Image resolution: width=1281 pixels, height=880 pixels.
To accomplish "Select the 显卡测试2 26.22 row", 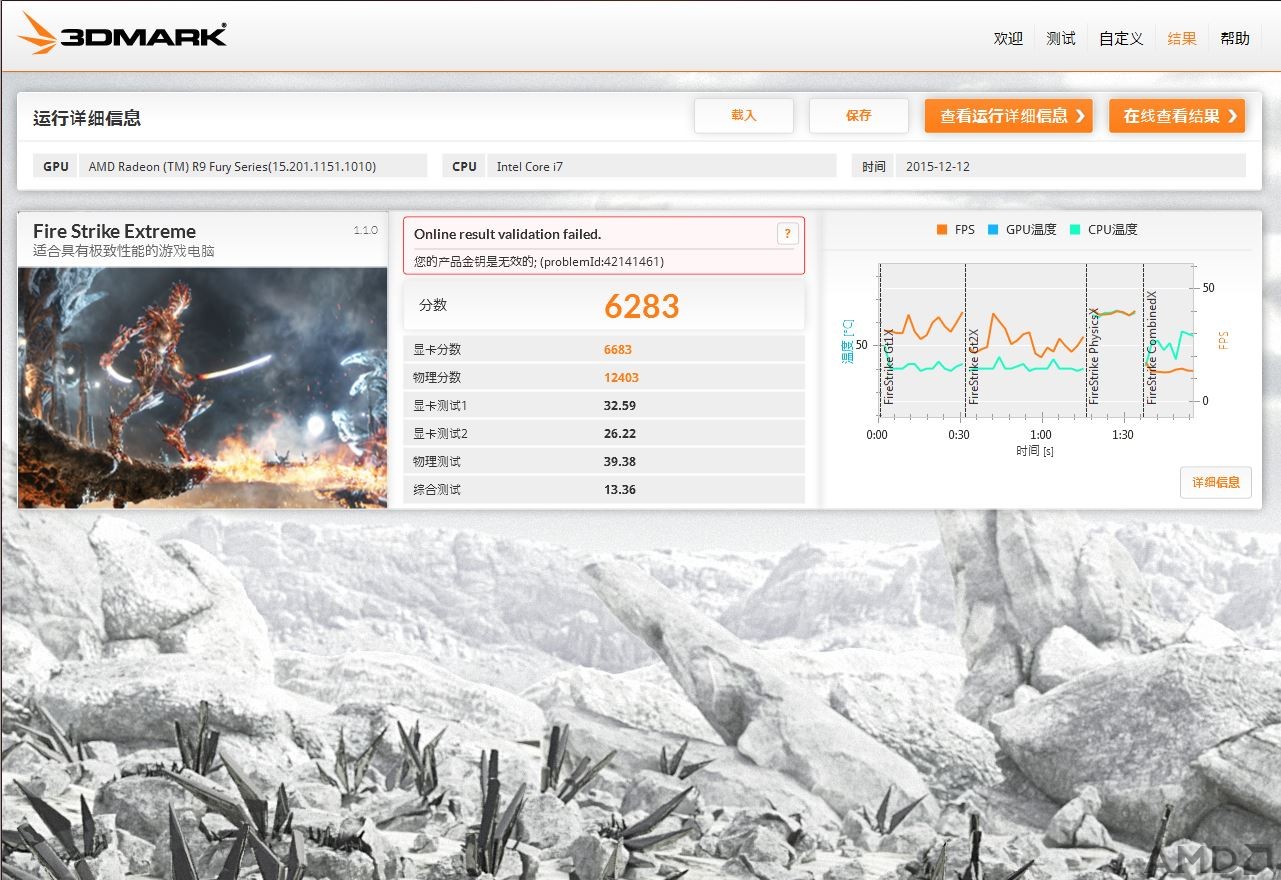I will (604, 433).
